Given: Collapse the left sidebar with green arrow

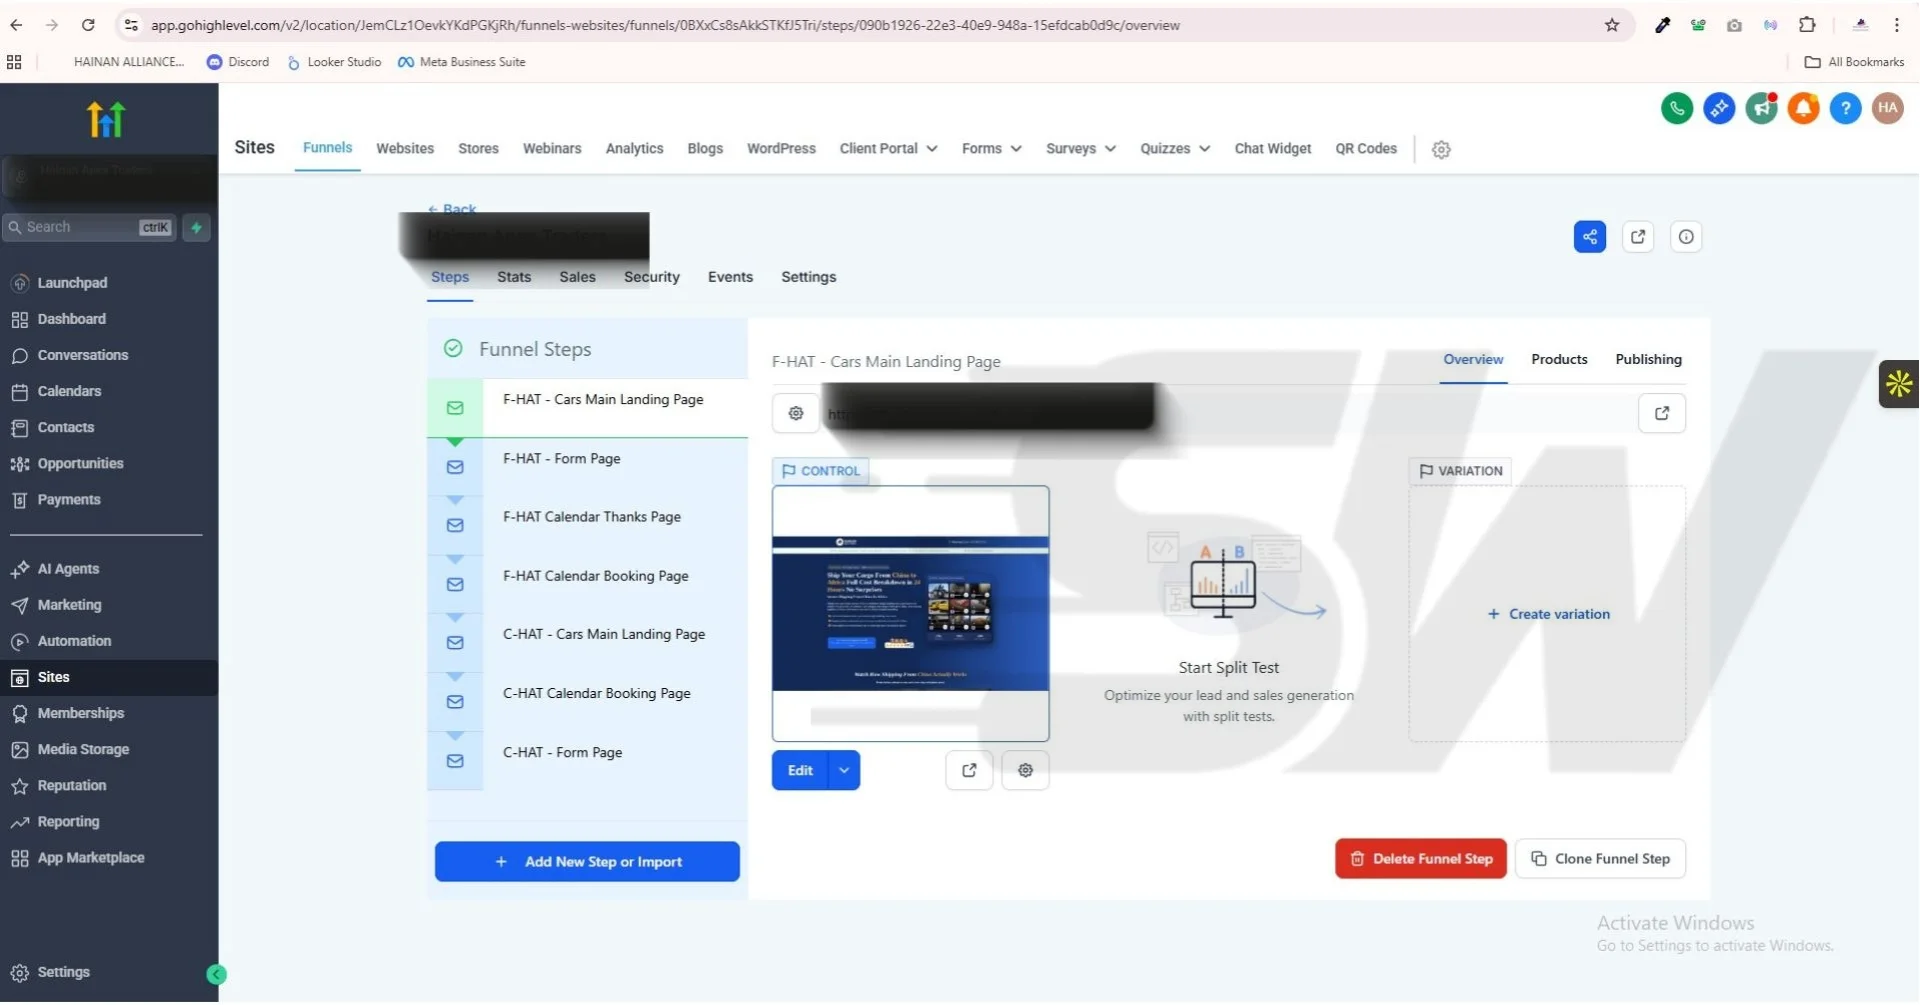Looking at the screenshot, I should (216, 975).
